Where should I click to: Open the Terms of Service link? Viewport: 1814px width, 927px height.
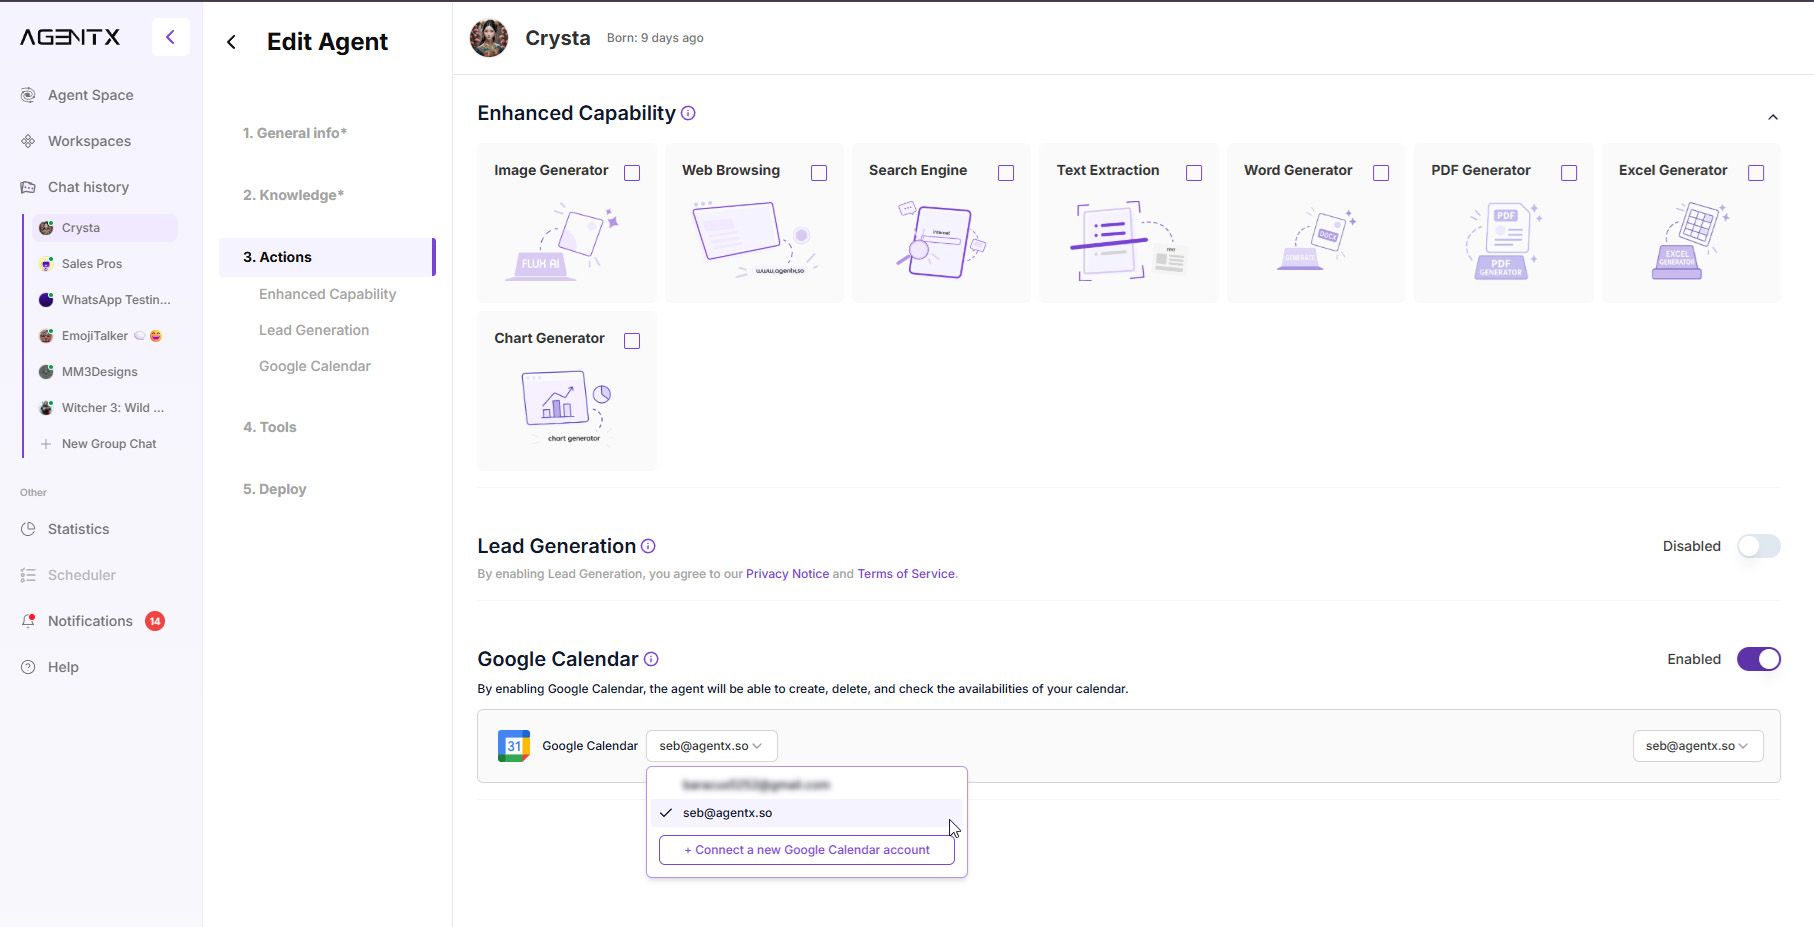click(906, 574)
